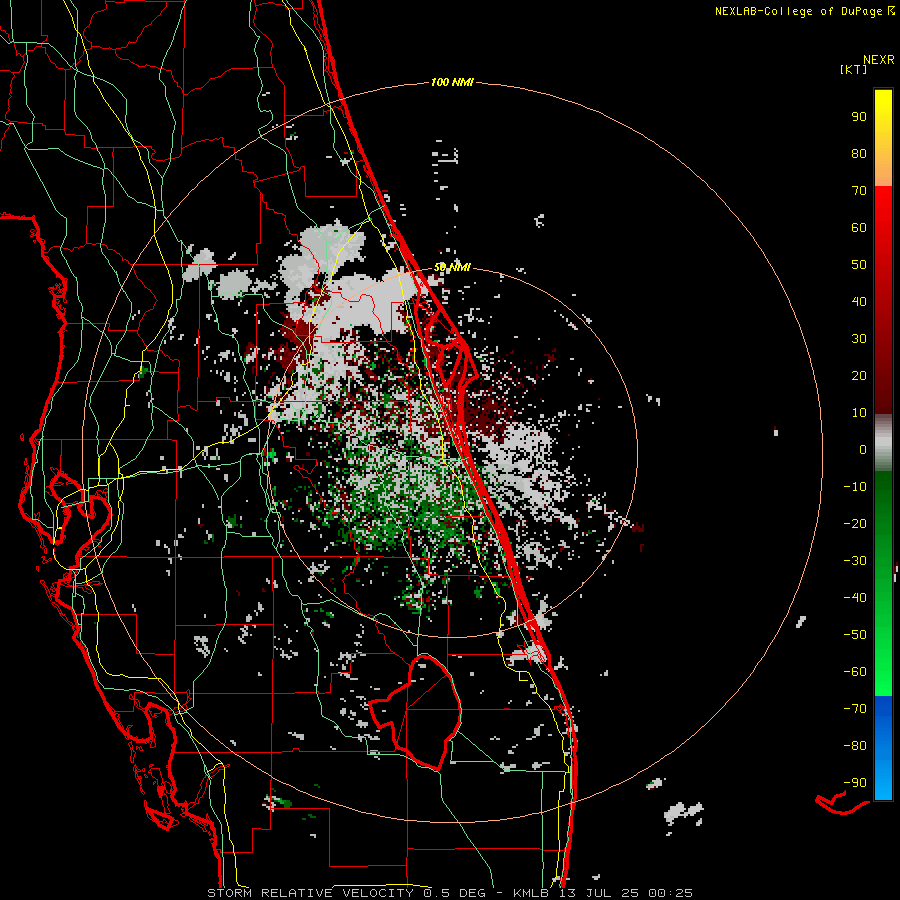Click the -20 knot scale label
The image size is (900, 900).
click(x=855, y=523)
